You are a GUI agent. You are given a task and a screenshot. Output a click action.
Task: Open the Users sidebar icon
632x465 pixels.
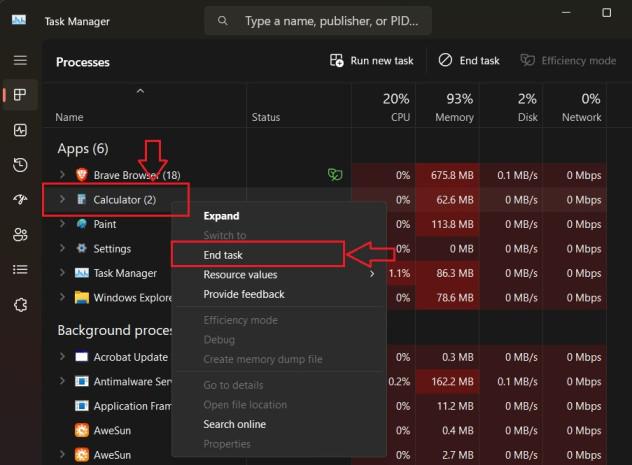(x=20, y=235)
